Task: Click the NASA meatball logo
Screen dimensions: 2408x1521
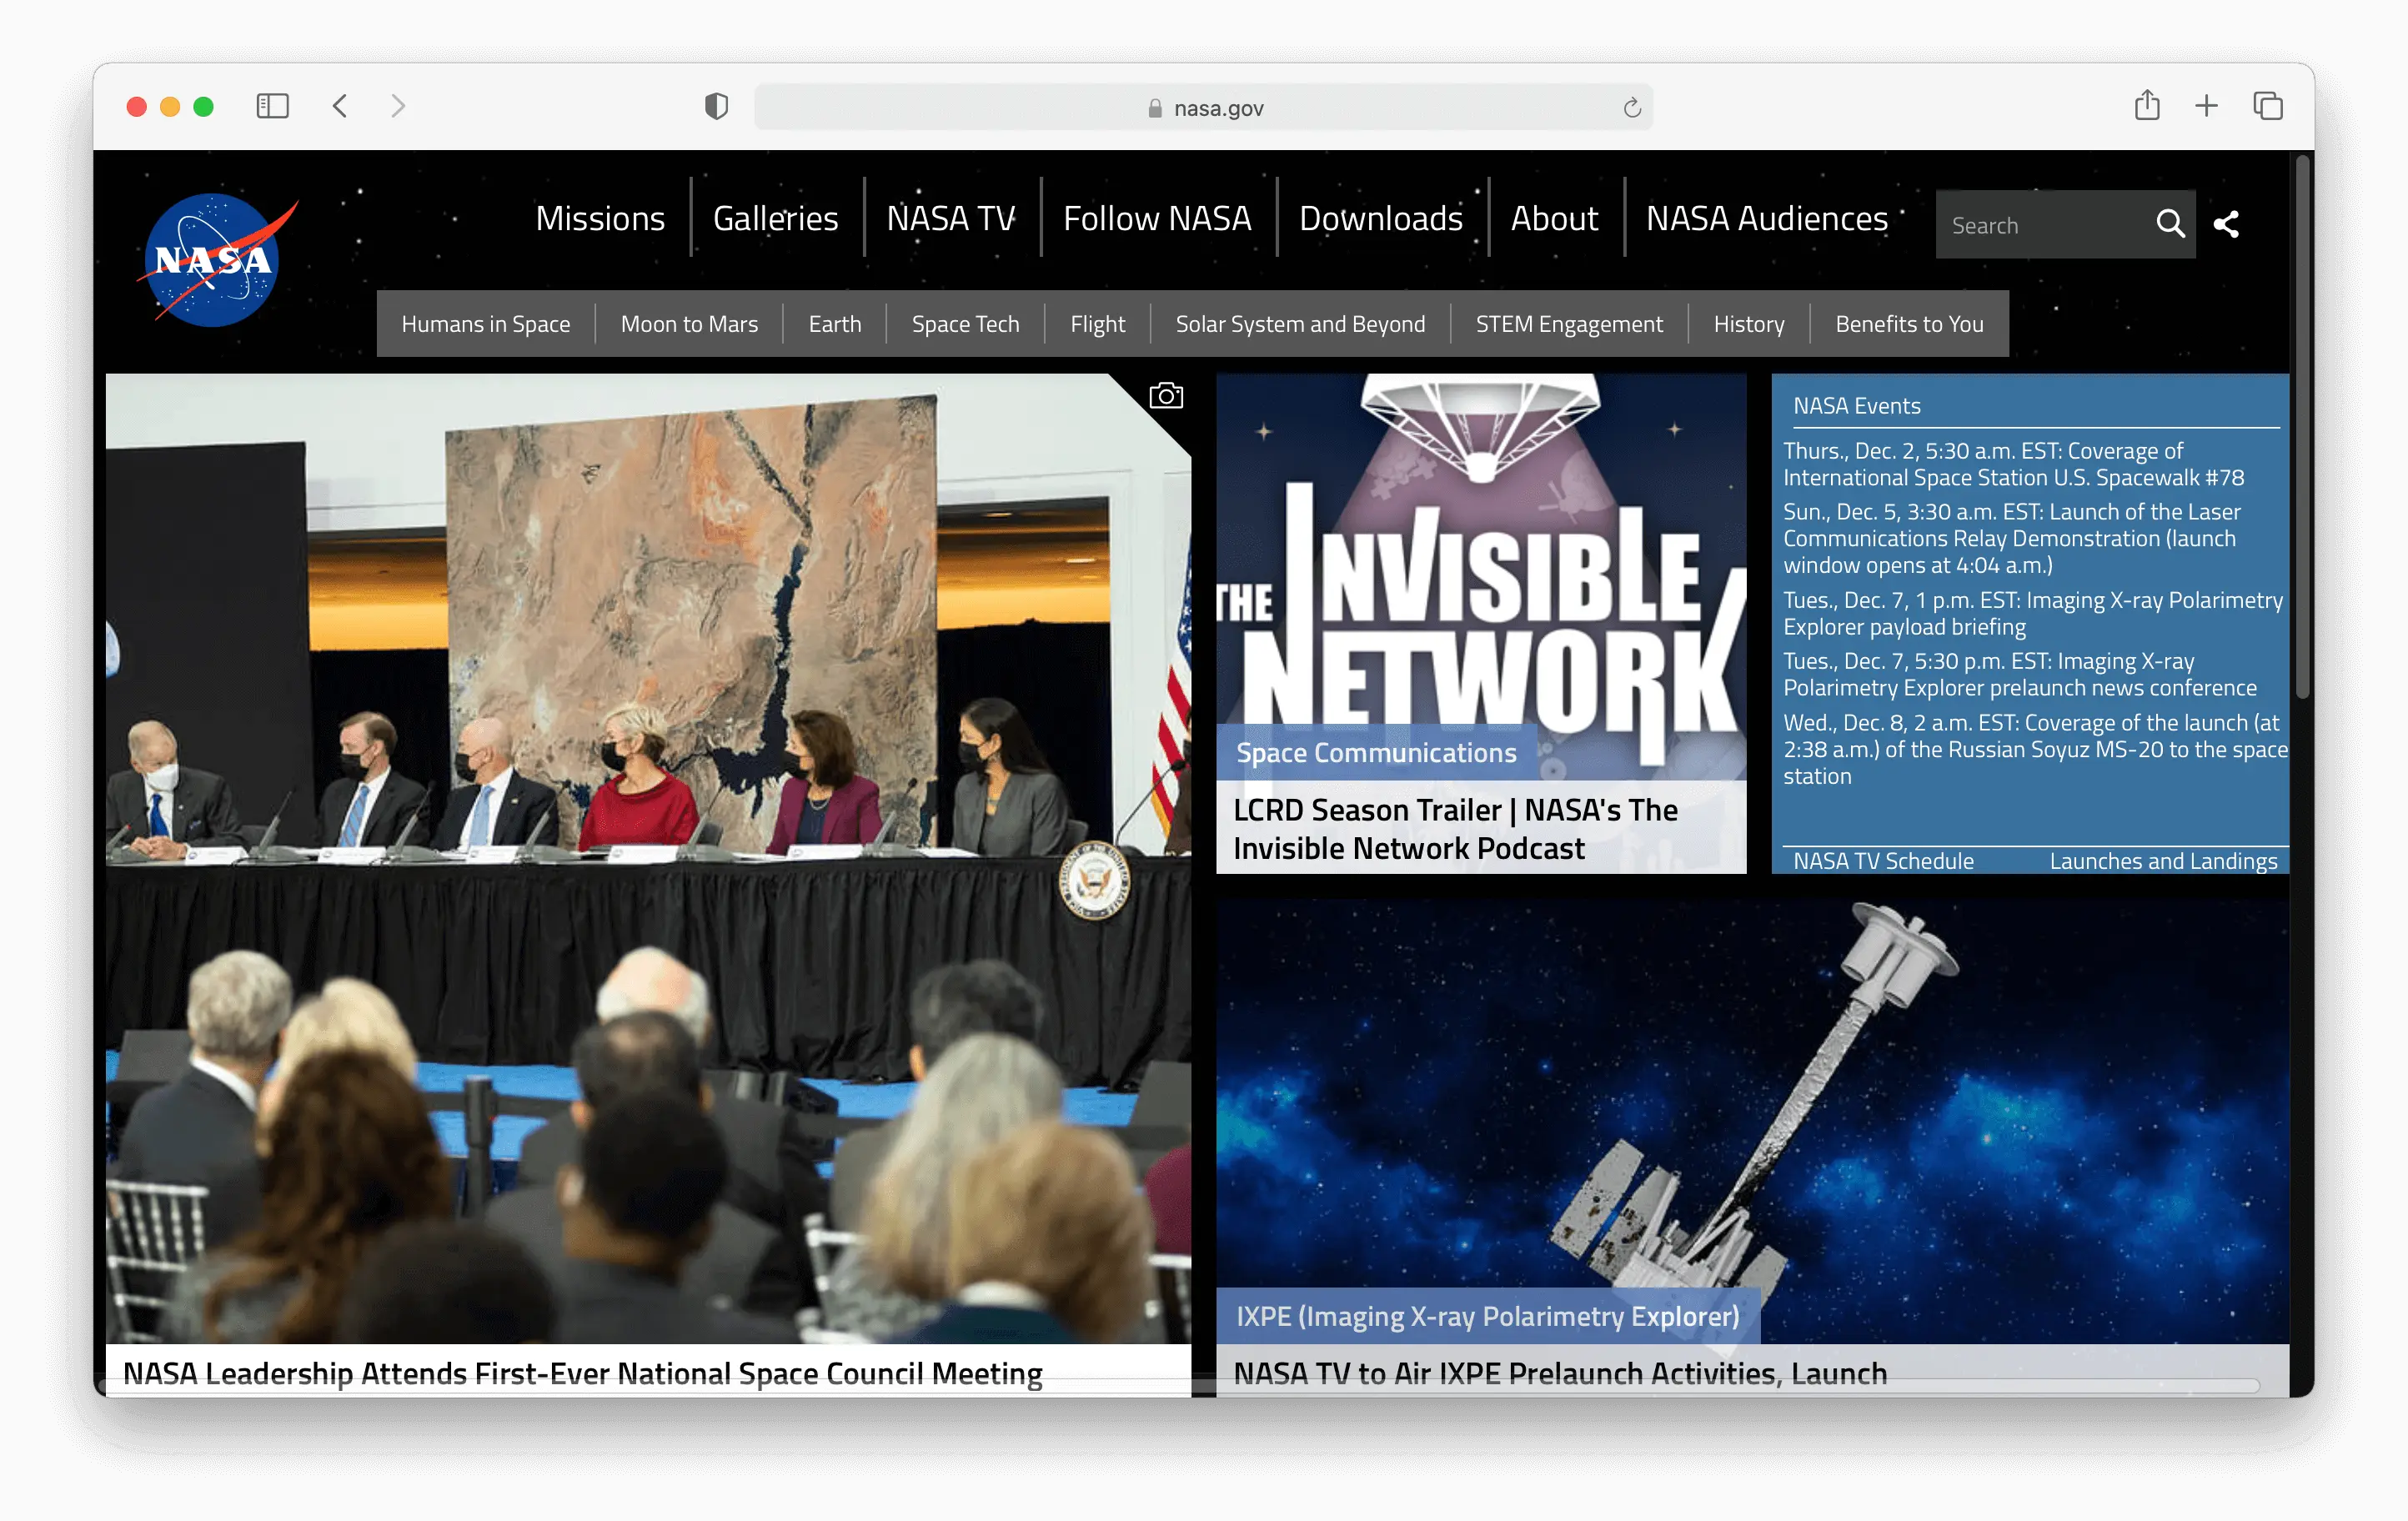Action: tap(213, 259)
